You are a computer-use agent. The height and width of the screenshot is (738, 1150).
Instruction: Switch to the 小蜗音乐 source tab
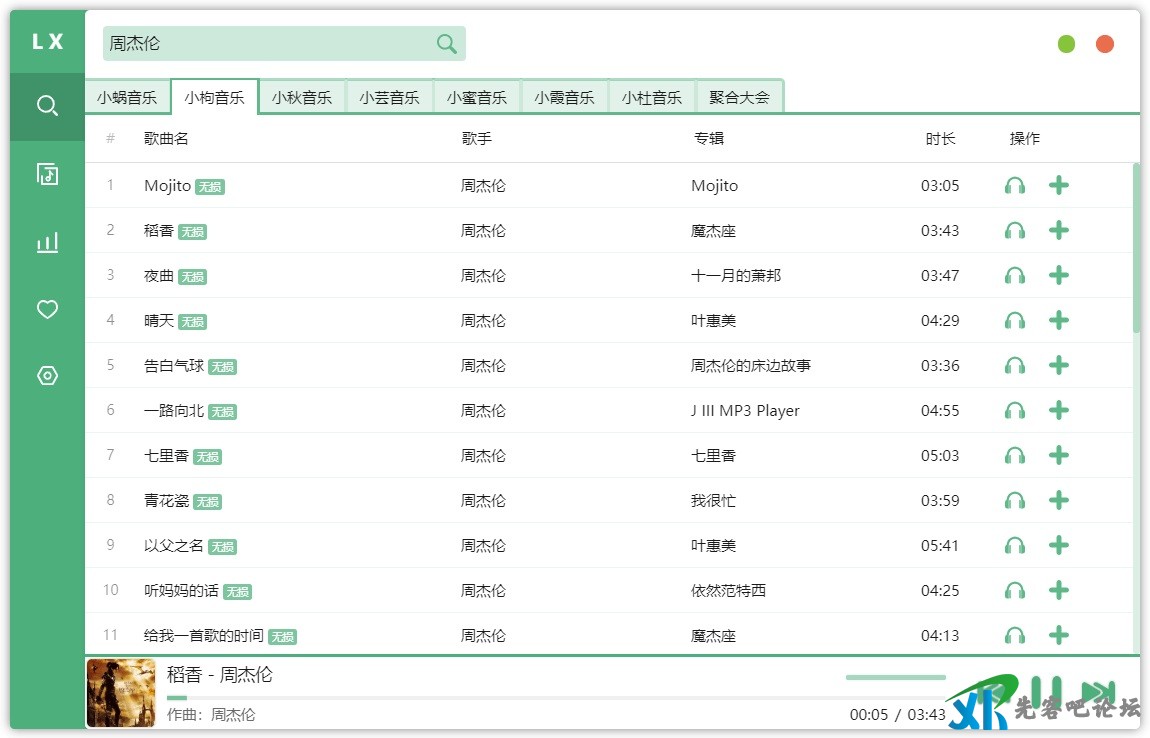tap(127, 98)
